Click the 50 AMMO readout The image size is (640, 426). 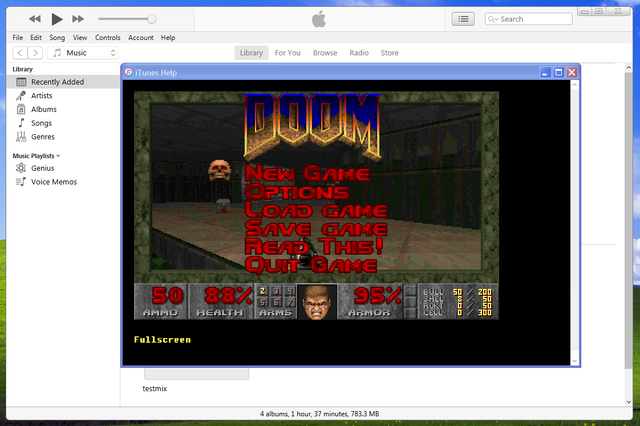tap(160, 302)
